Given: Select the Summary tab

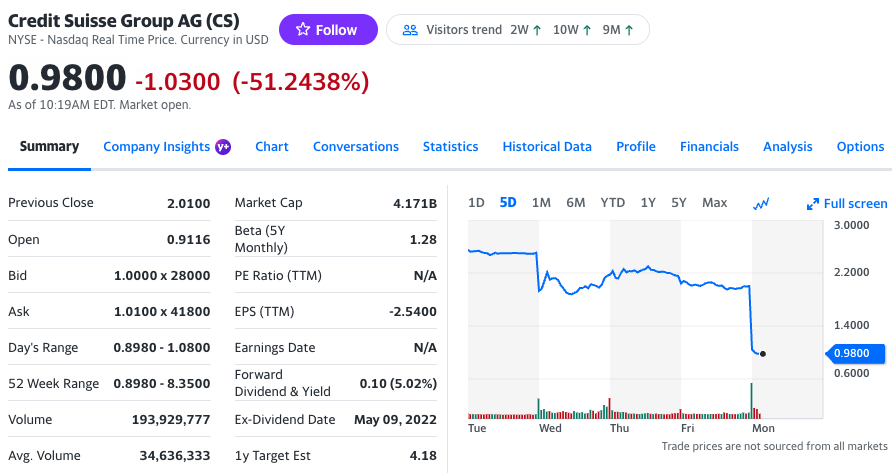Looking at the screenshot, I should tap(49, 146).
